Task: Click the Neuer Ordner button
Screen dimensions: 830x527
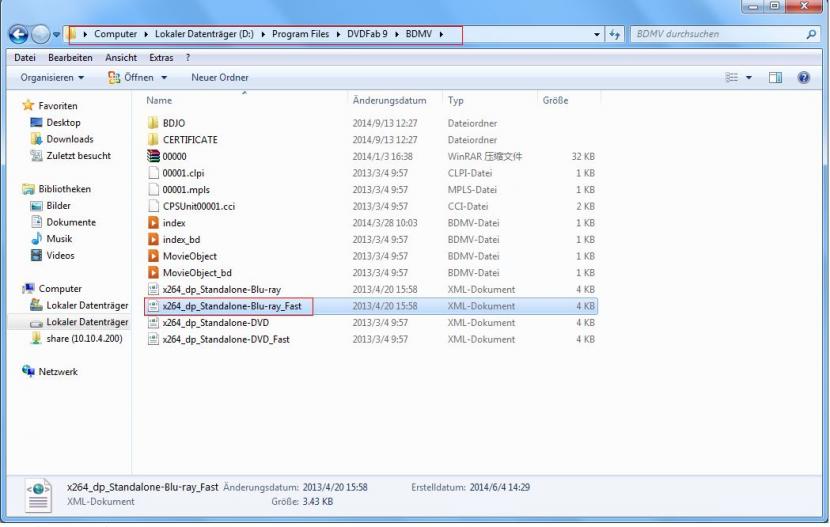Action: click(219, 77)
